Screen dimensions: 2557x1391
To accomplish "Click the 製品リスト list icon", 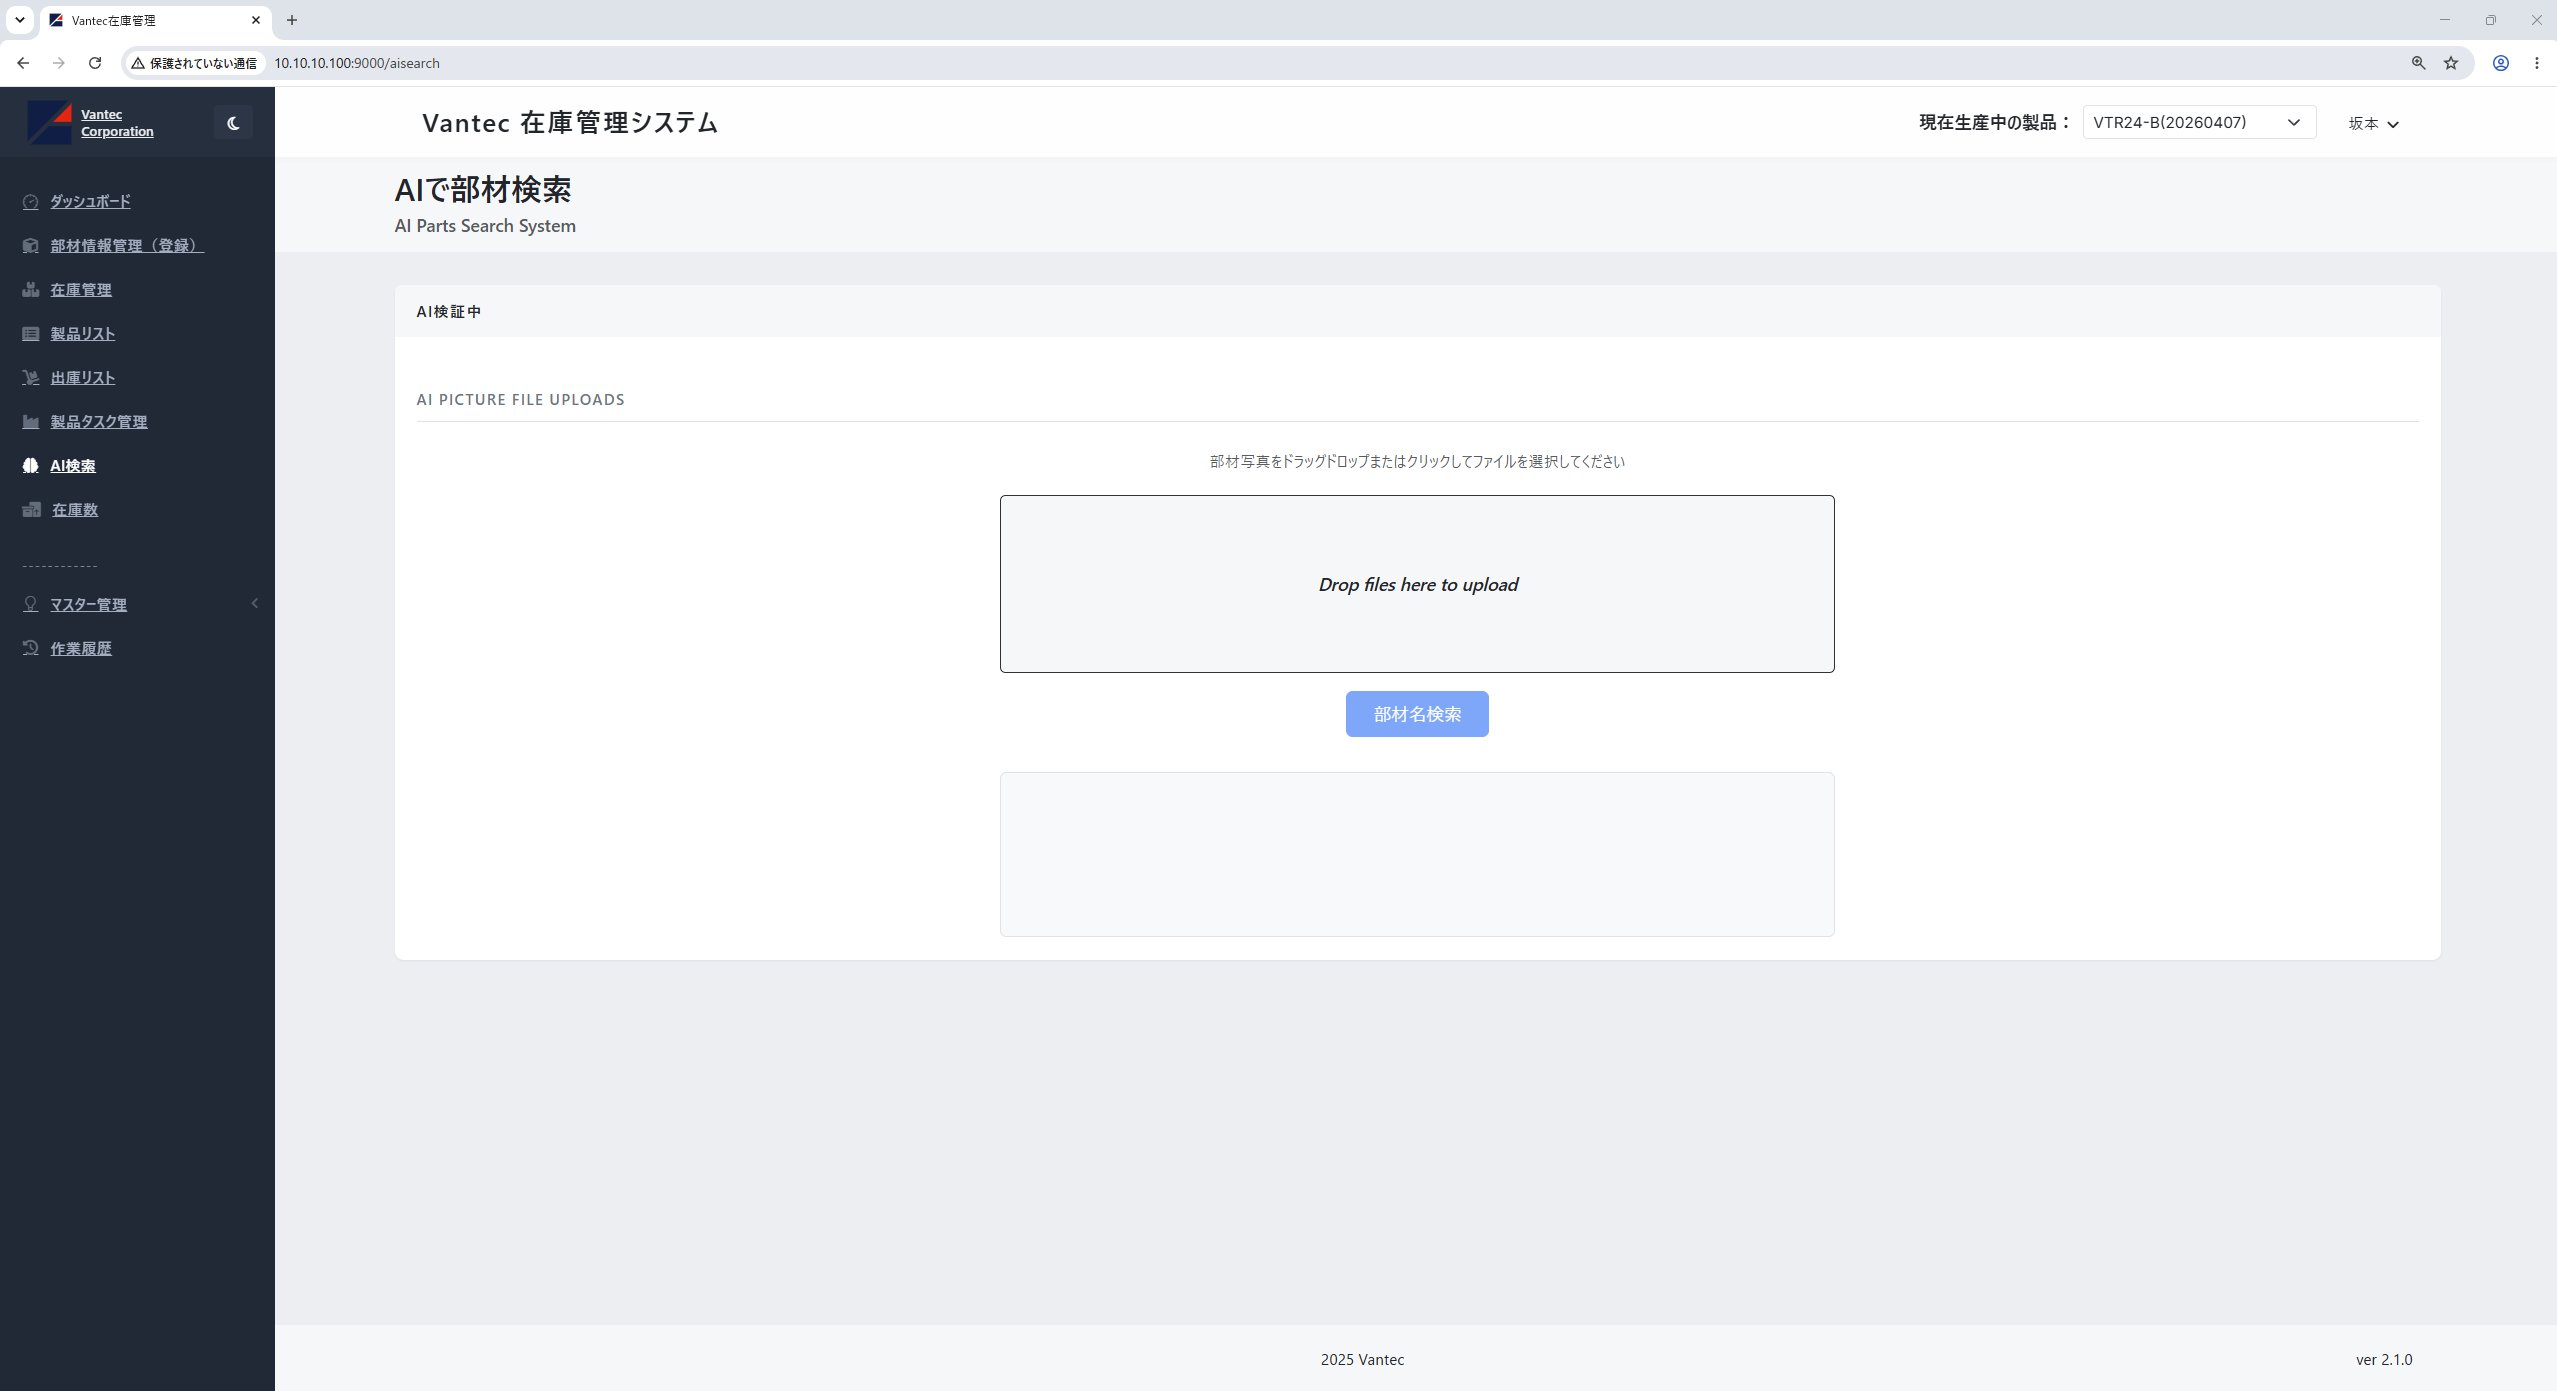I will click(31, 334).
